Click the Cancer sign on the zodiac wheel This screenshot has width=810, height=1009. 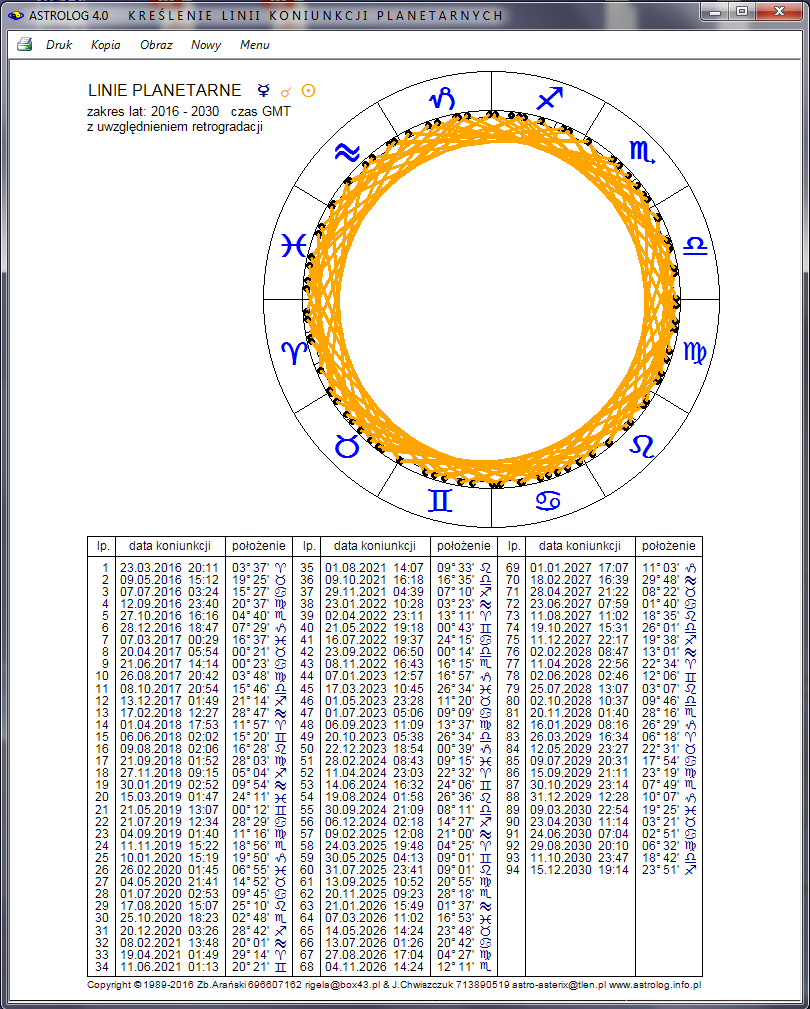coord(548,499)
